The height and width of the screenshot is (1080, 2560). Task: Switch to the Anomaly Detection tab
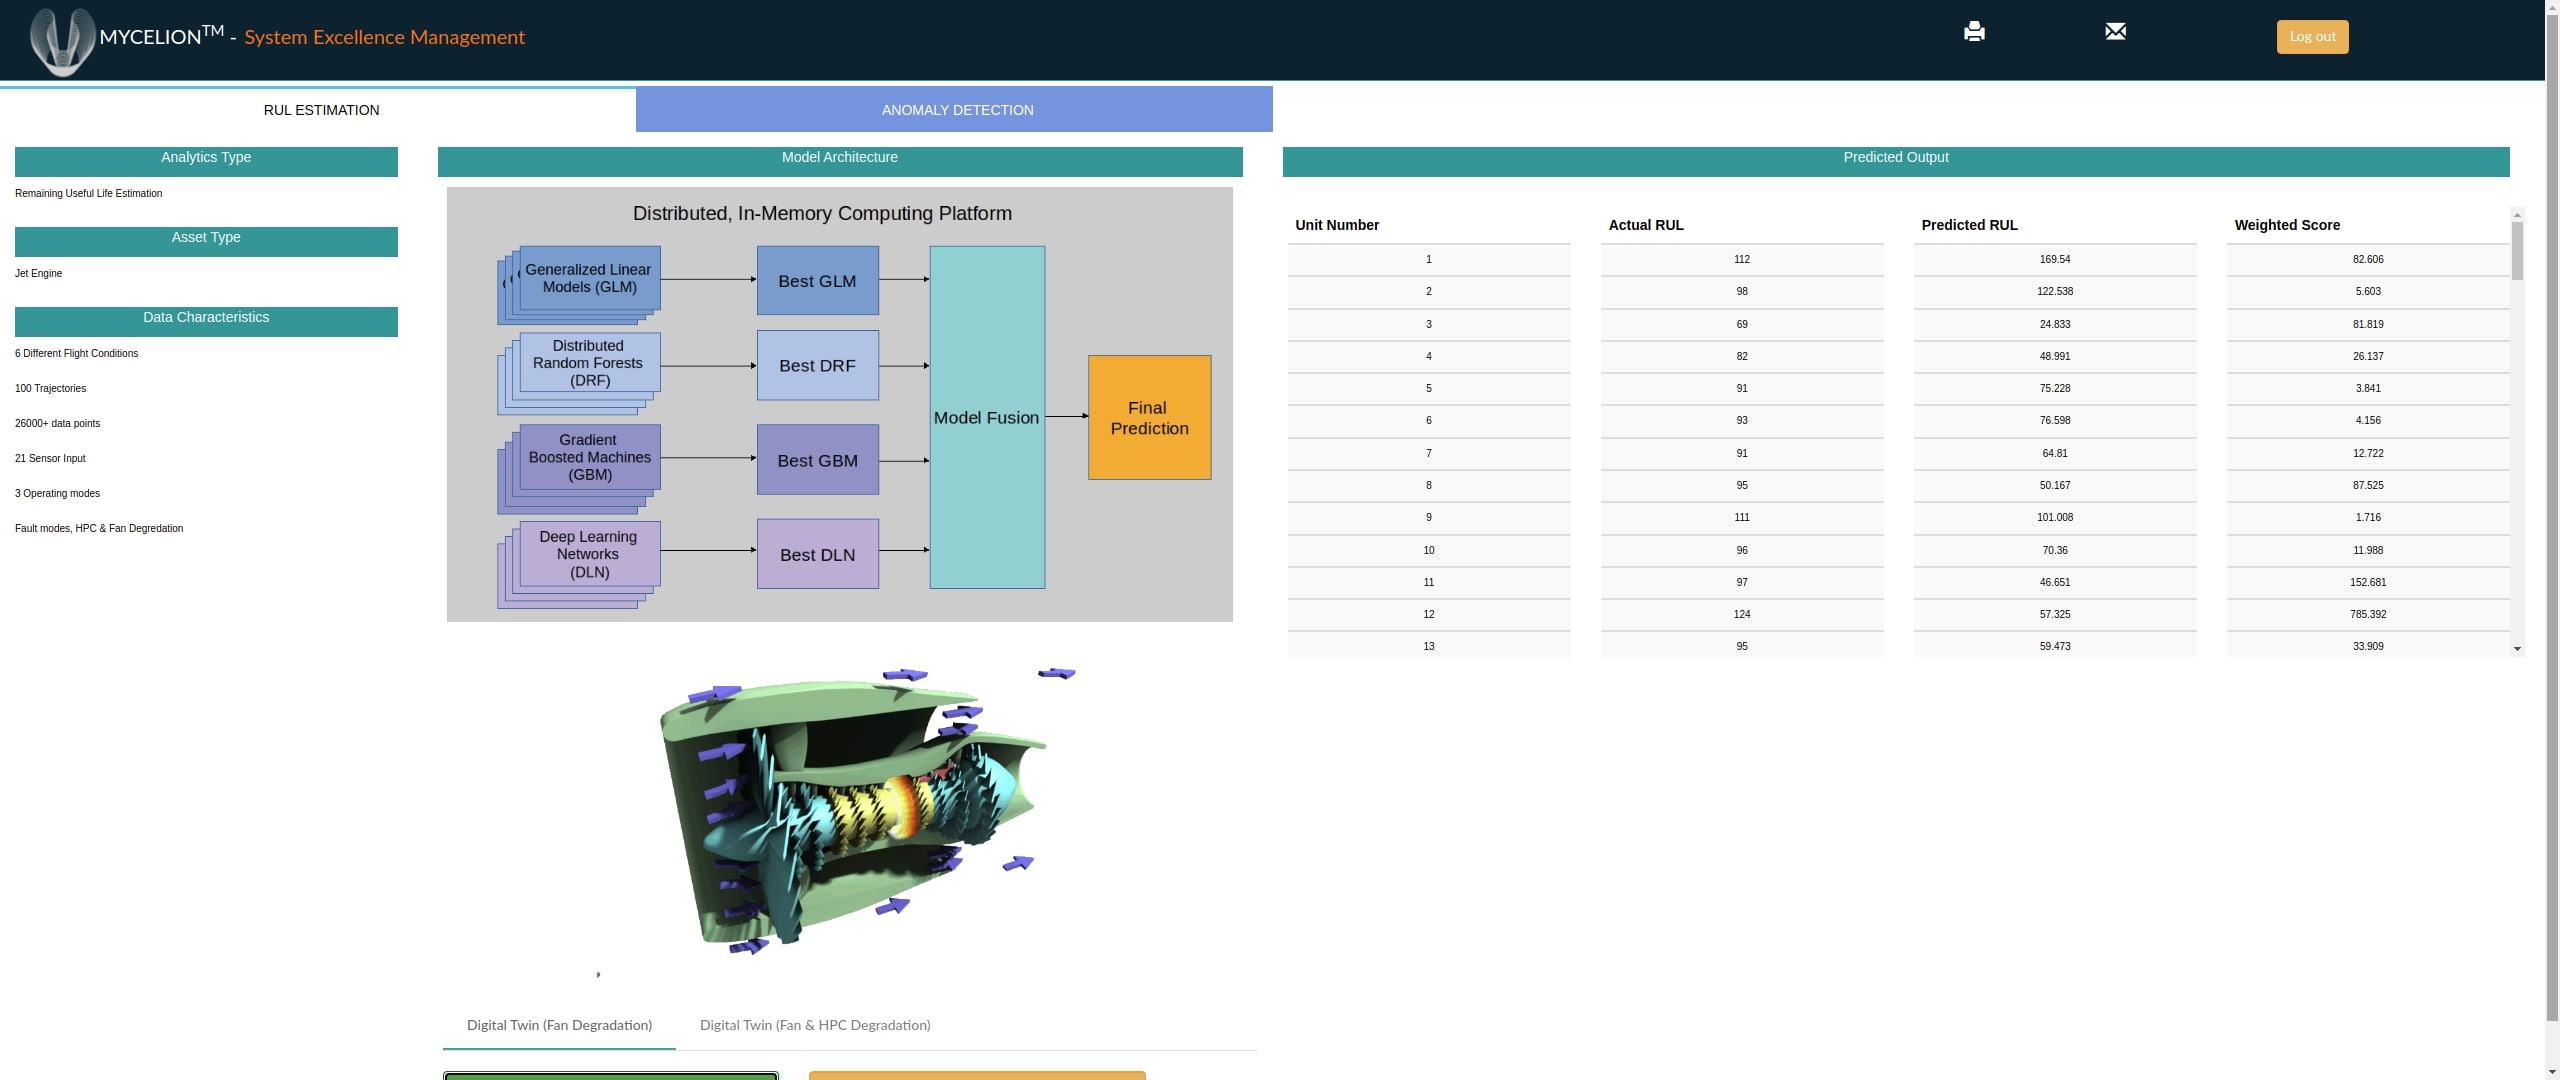[956, 110]
